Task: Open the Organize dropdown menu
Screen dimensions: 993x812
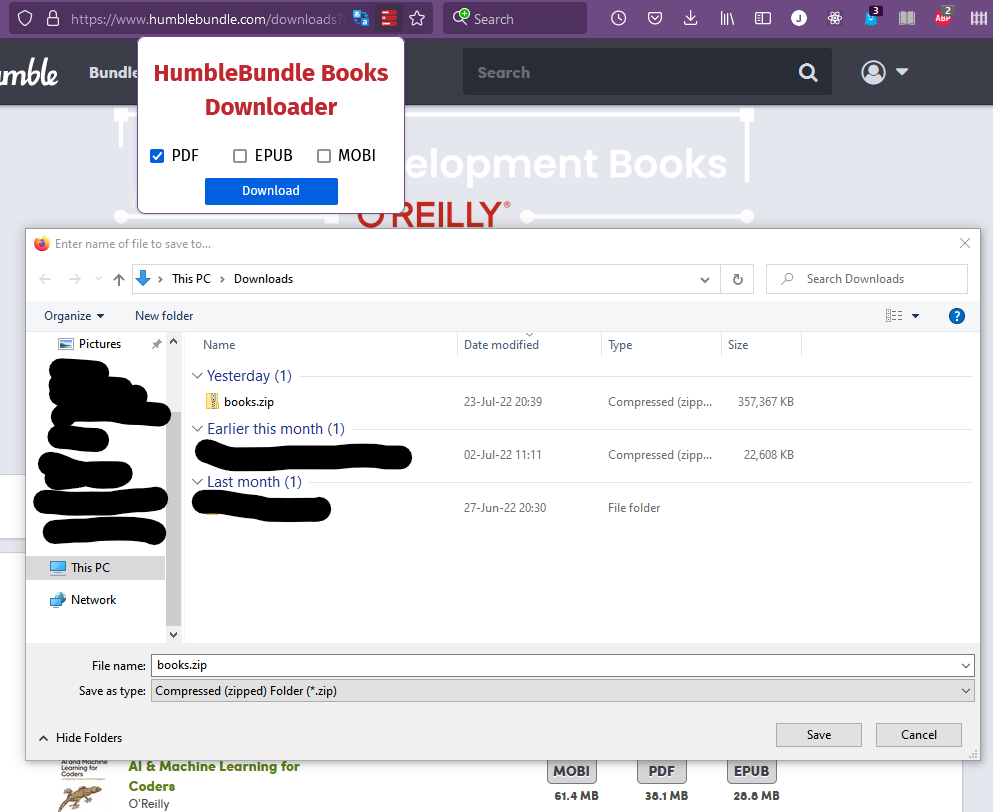Action: pos(74,316)
